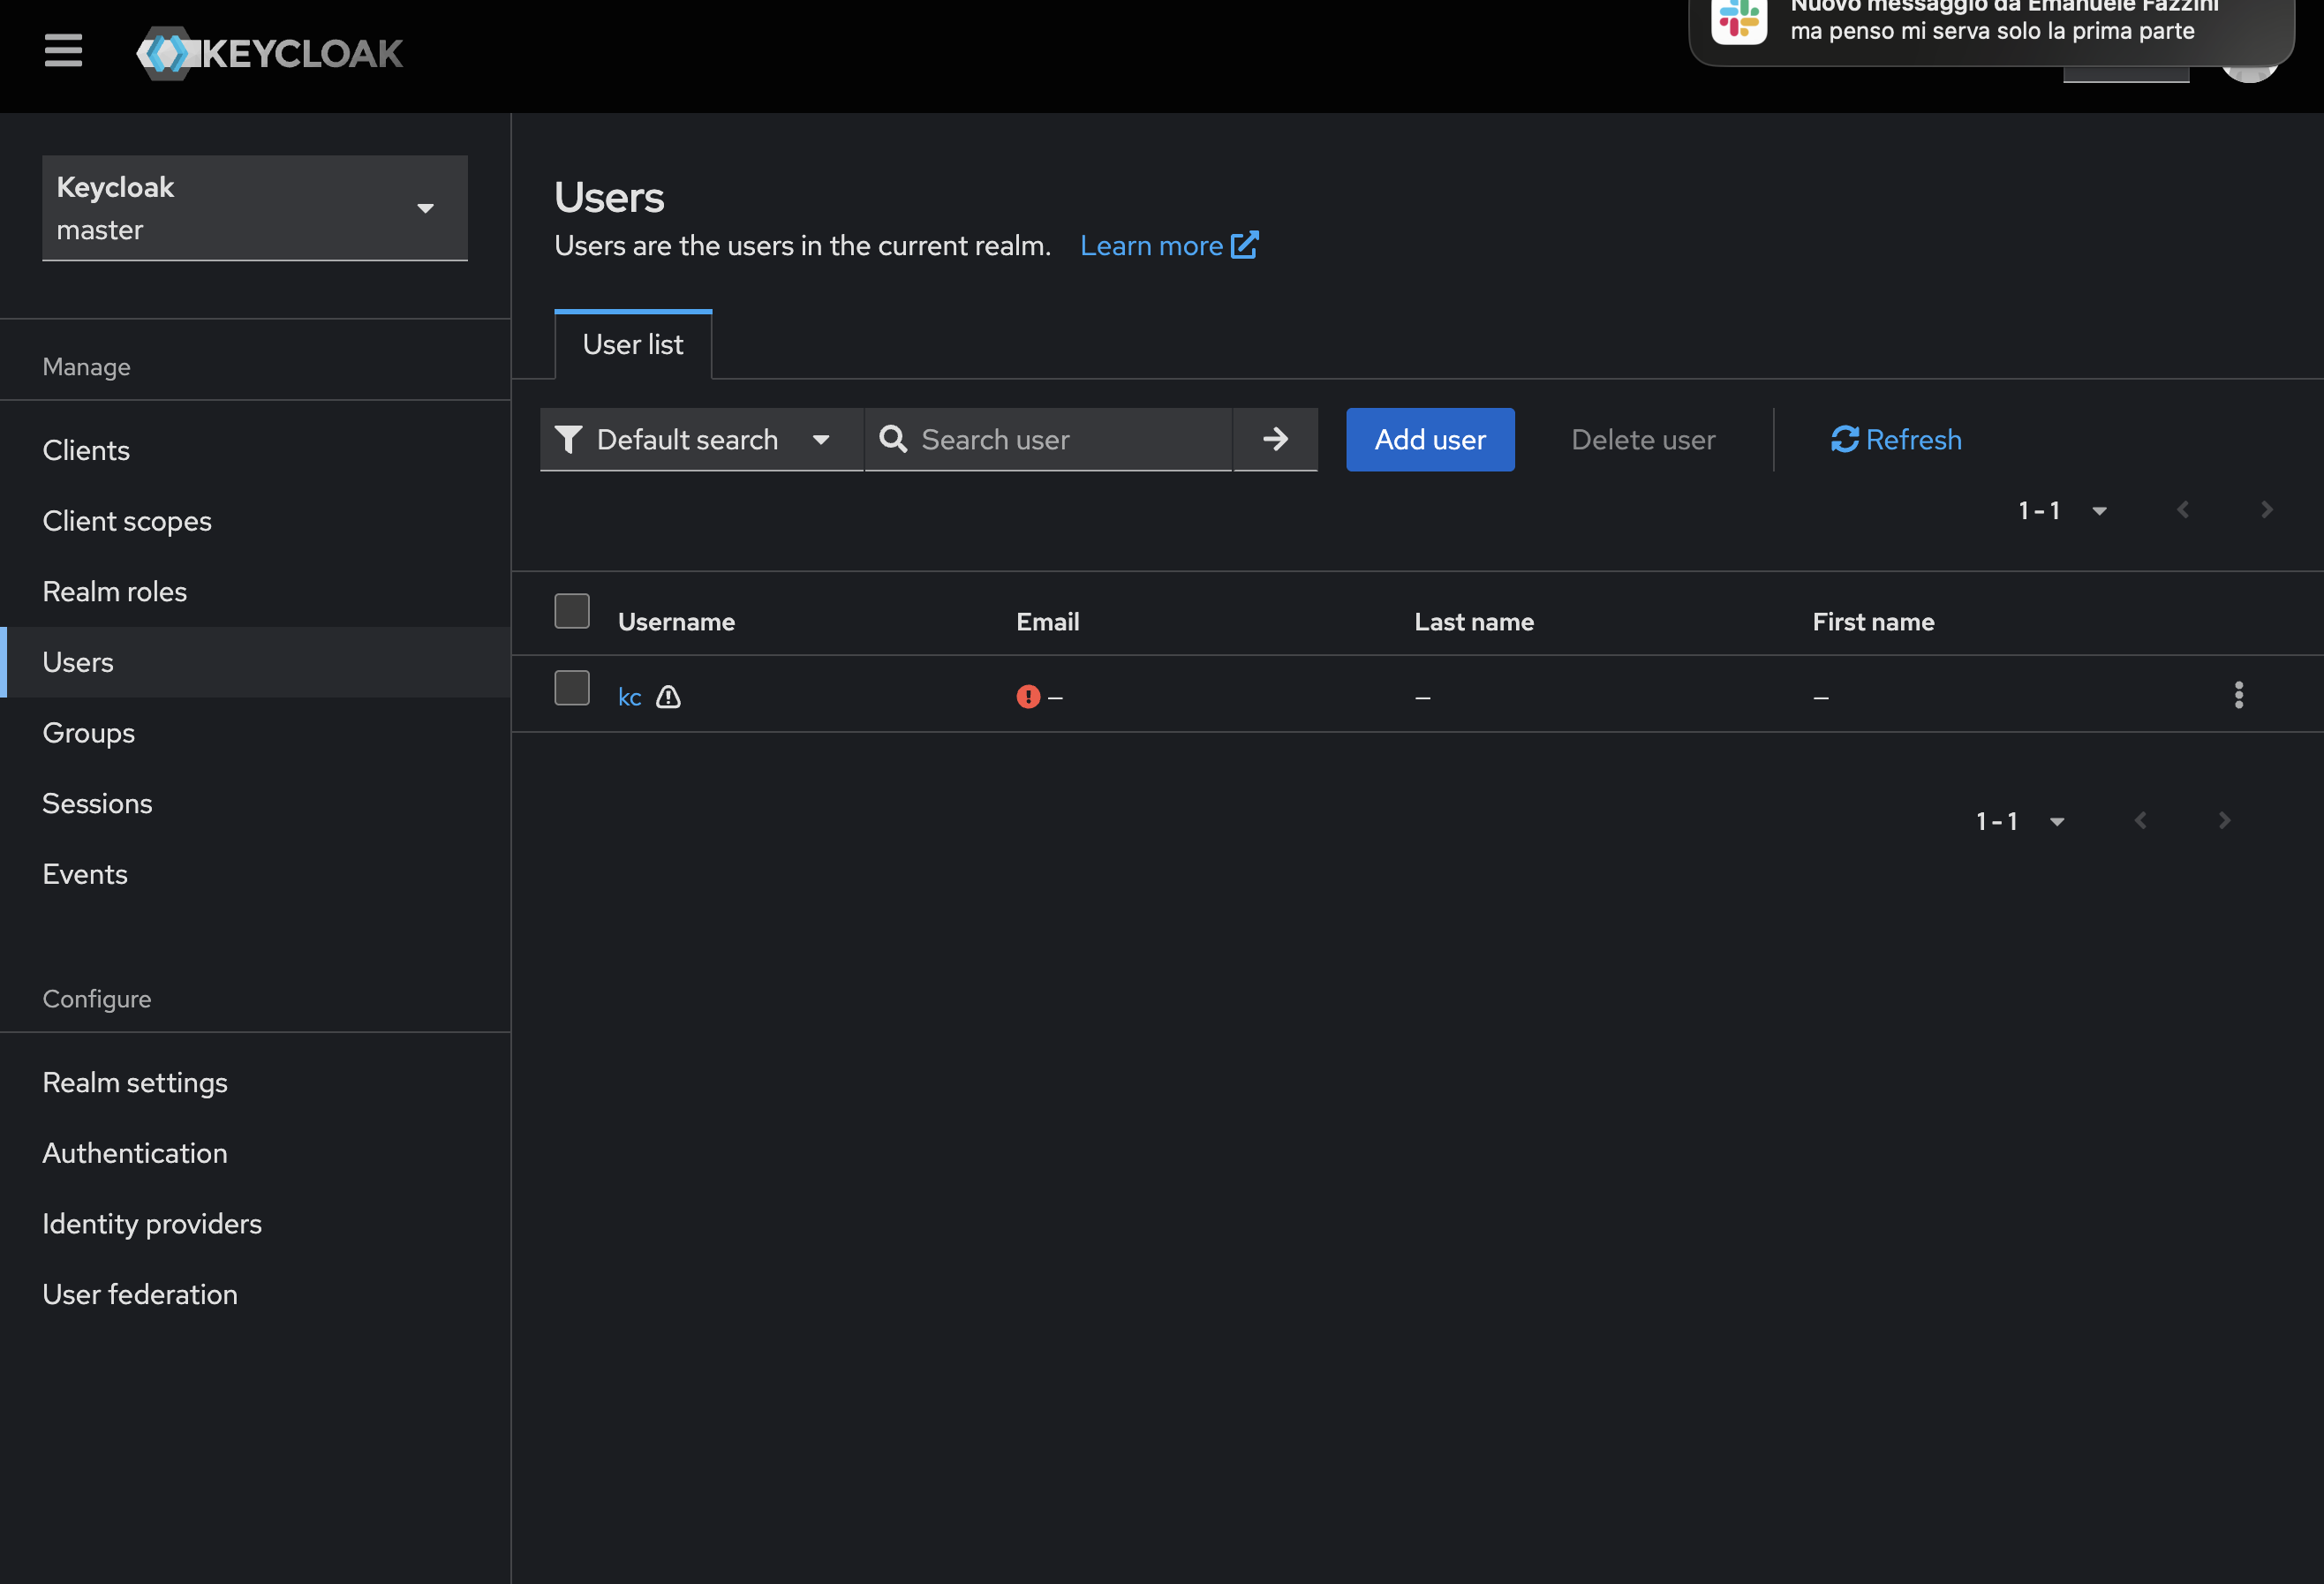Toggle the select-all users checkbox
The width and height of the screenshot is (2324, 1584).
point(572,611)
